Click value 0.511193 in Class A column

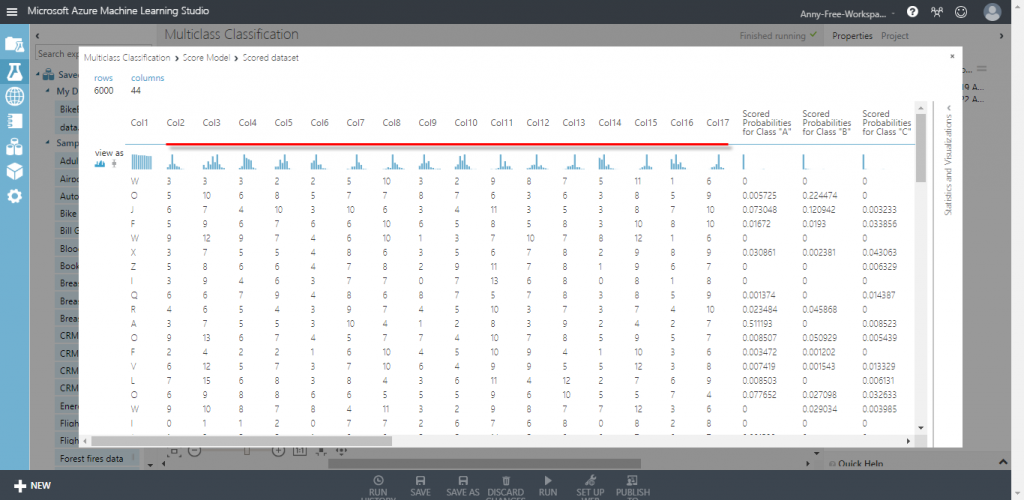pos(758,322)
